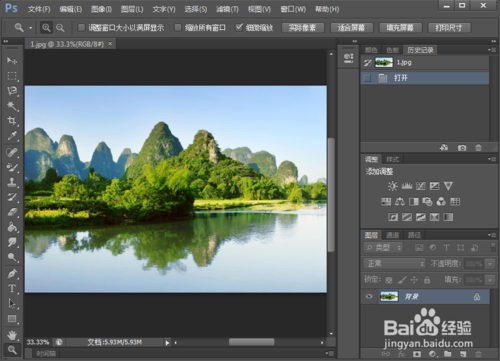Expand the 不透明度 opacity dropdown arrow
The width and height of the screenshot is (500, 361).
point(490,264)
